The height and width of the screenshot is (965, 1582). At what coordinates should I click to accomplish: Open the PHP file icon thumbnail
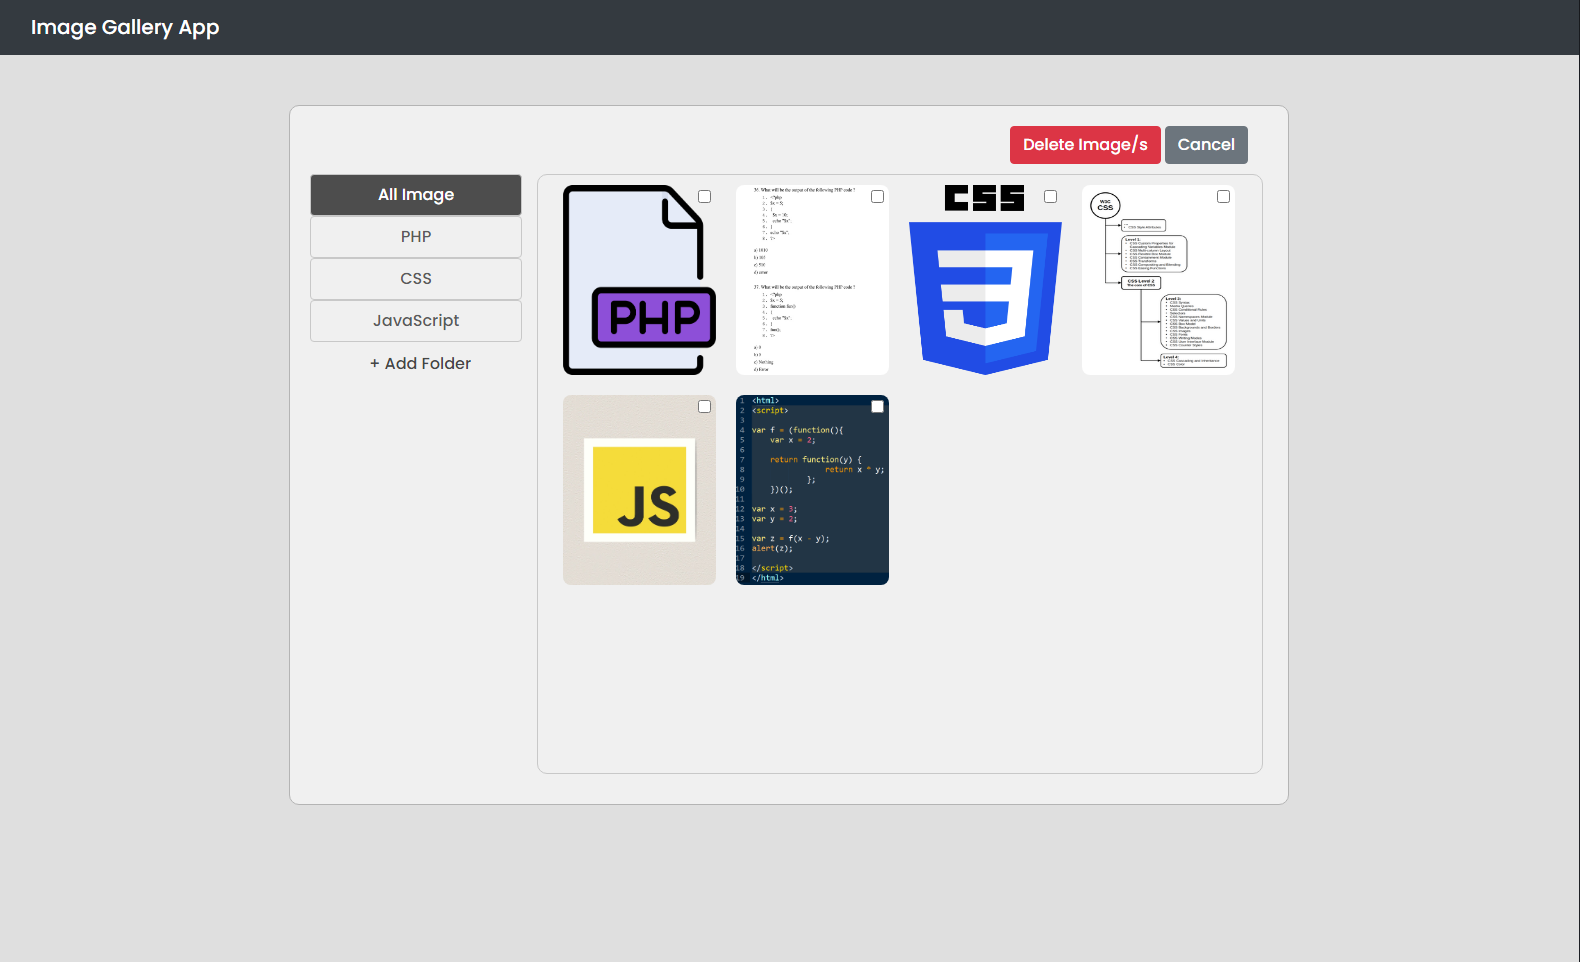[640, 280]
